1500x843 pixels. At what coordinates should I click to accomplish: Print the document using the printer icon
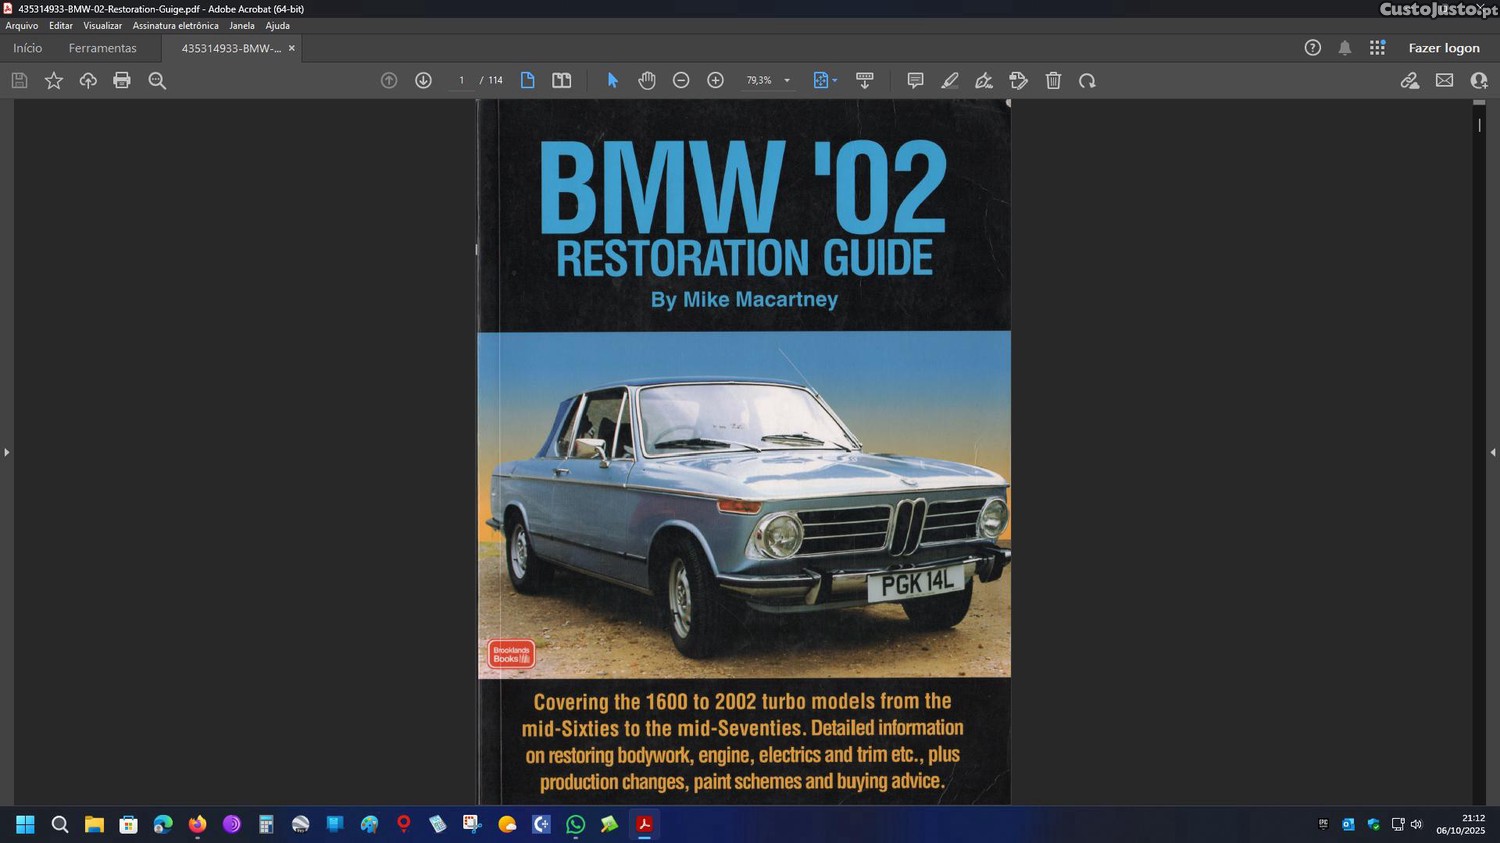[122, 81]
